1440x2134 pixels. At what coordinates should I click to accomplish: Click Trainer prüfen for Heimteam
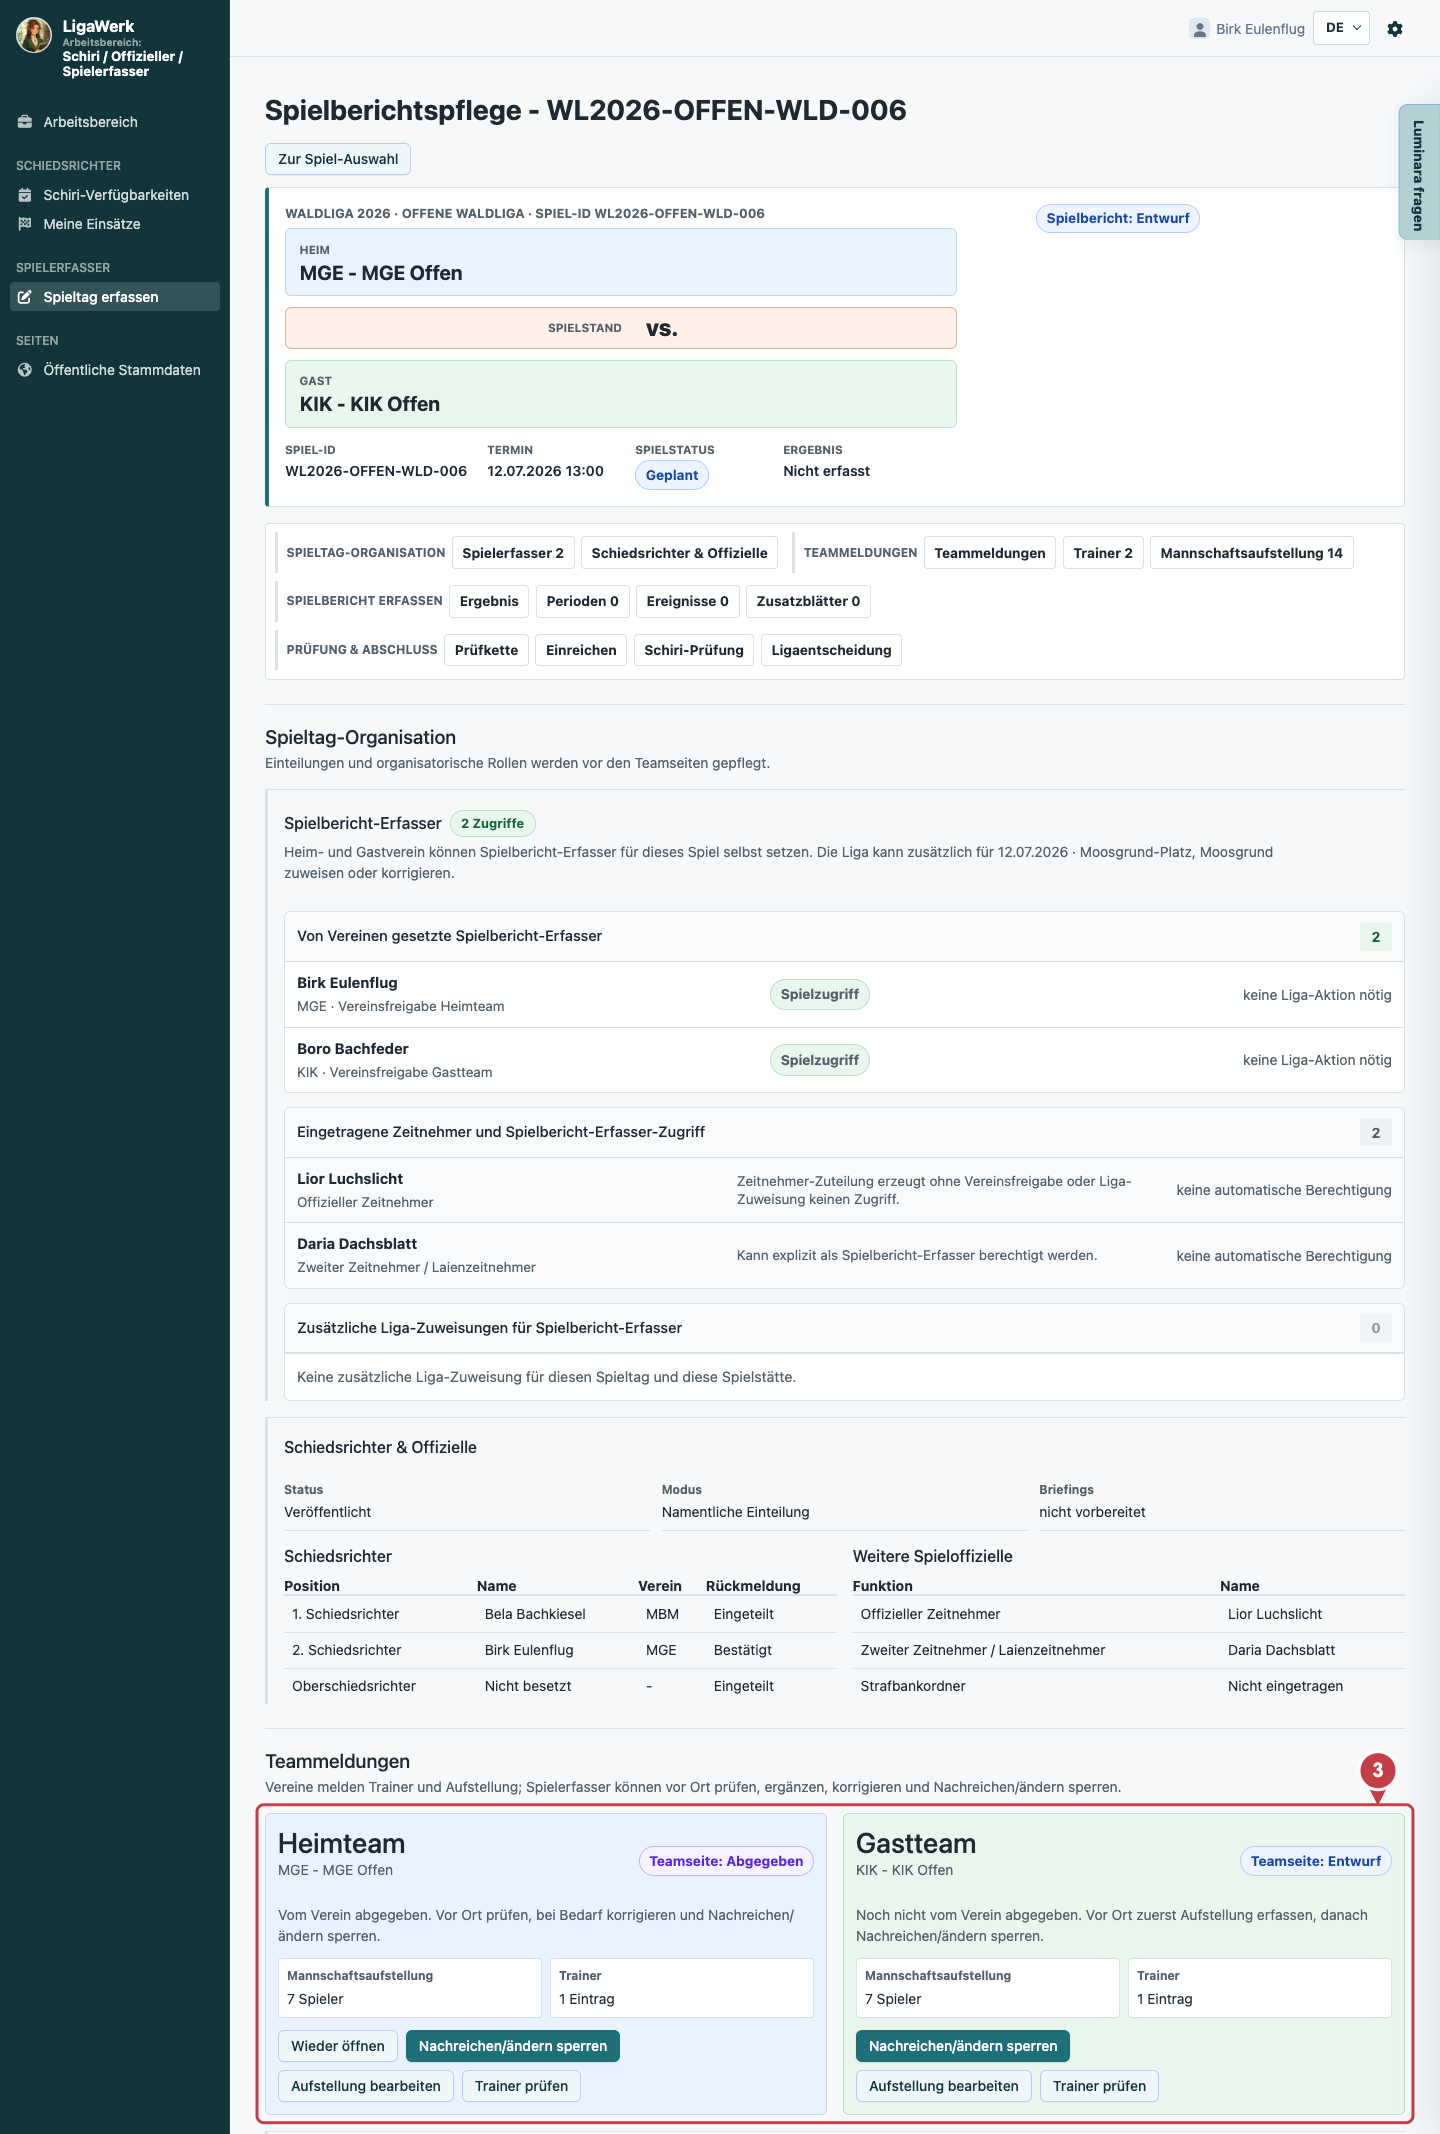521,2086
